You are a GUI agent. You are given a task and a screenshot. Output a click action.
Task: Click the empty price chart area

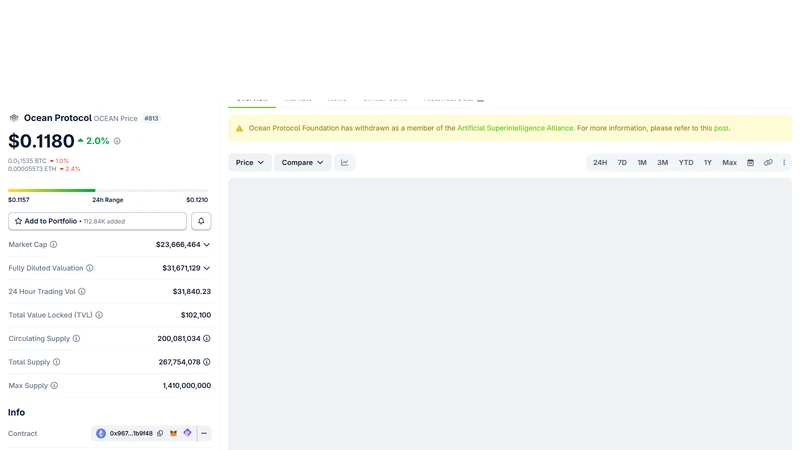click(510, 314)
